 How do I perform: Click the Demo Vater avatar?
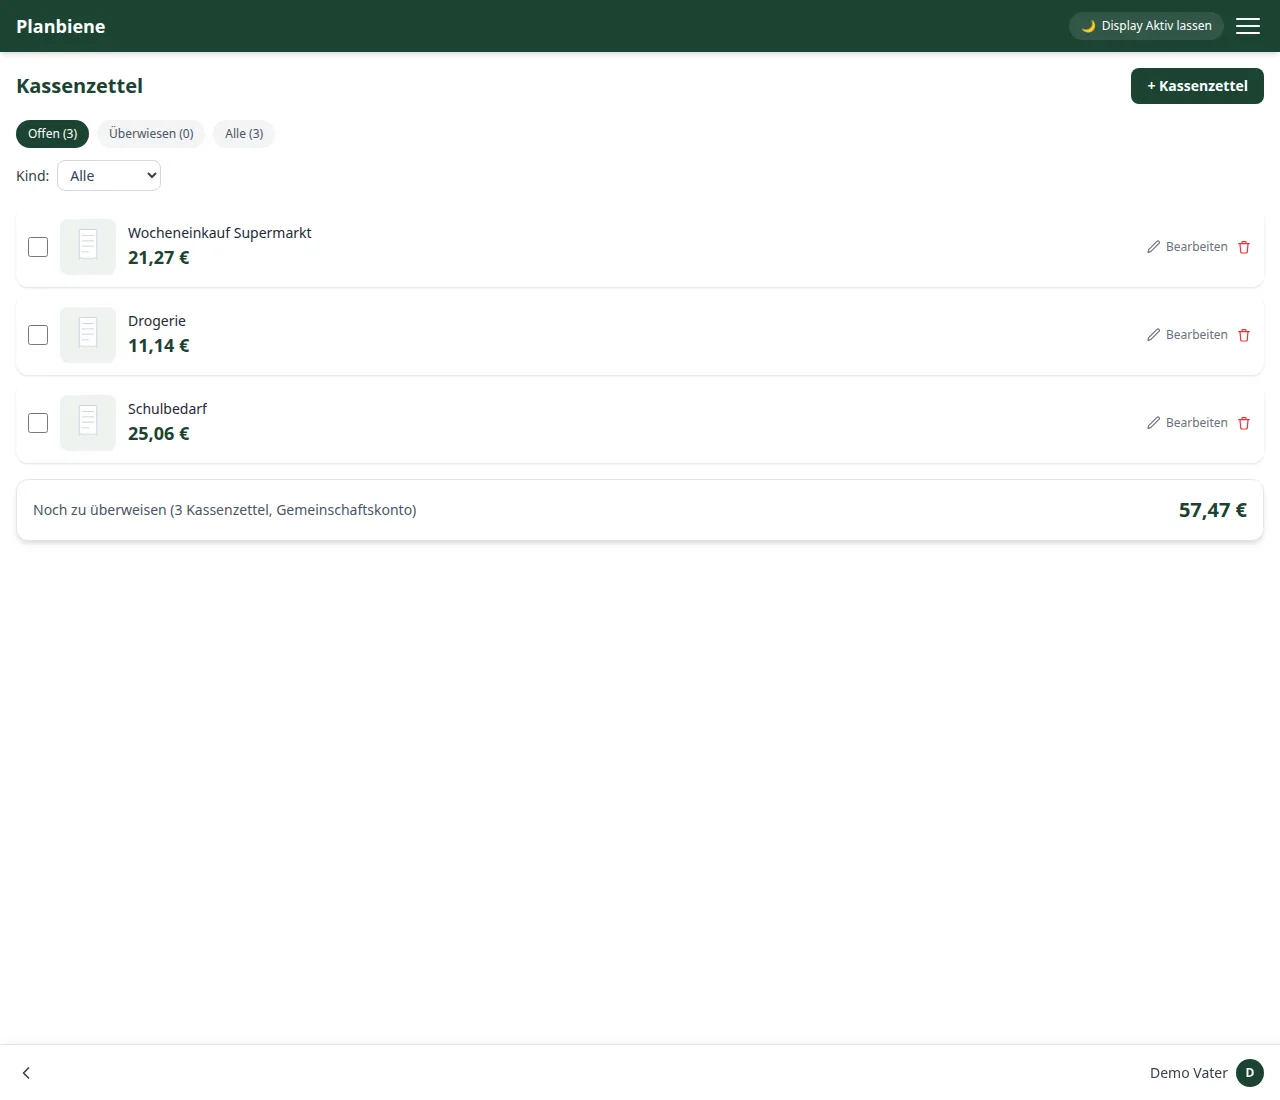tap(1250, 1073)
